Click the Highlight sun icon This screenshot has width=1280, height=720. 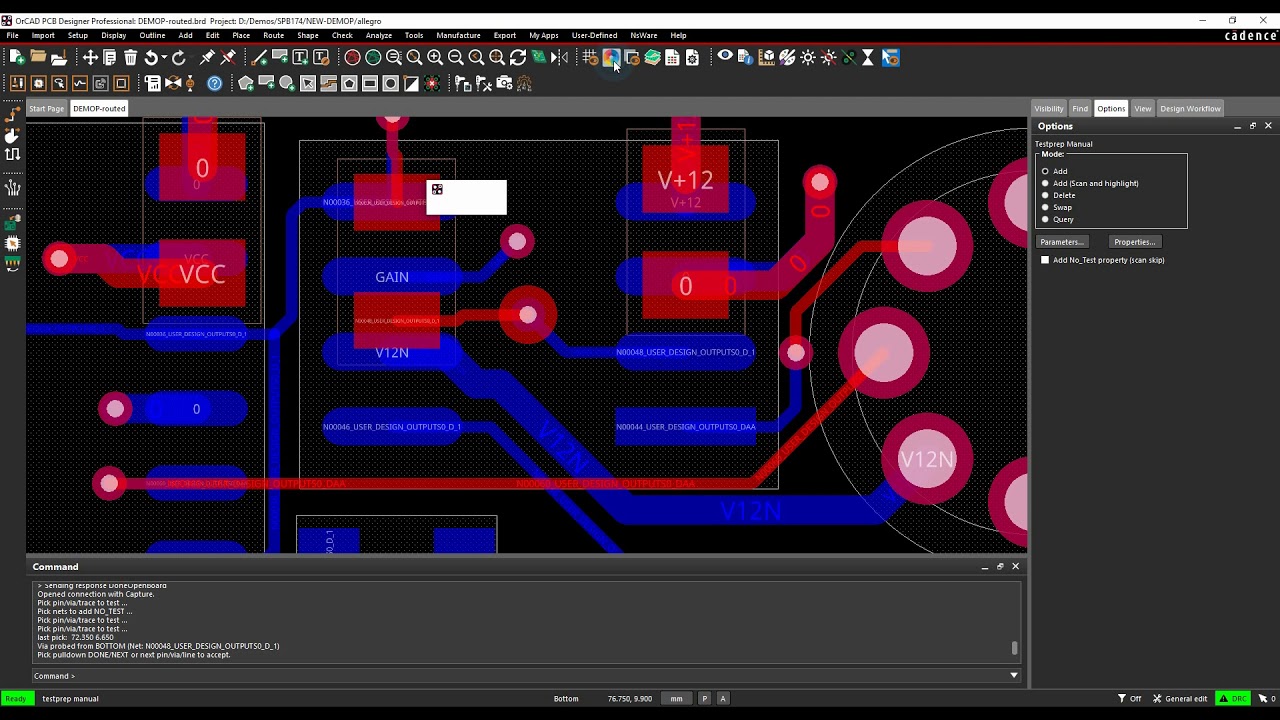click(x=808, y=57)
